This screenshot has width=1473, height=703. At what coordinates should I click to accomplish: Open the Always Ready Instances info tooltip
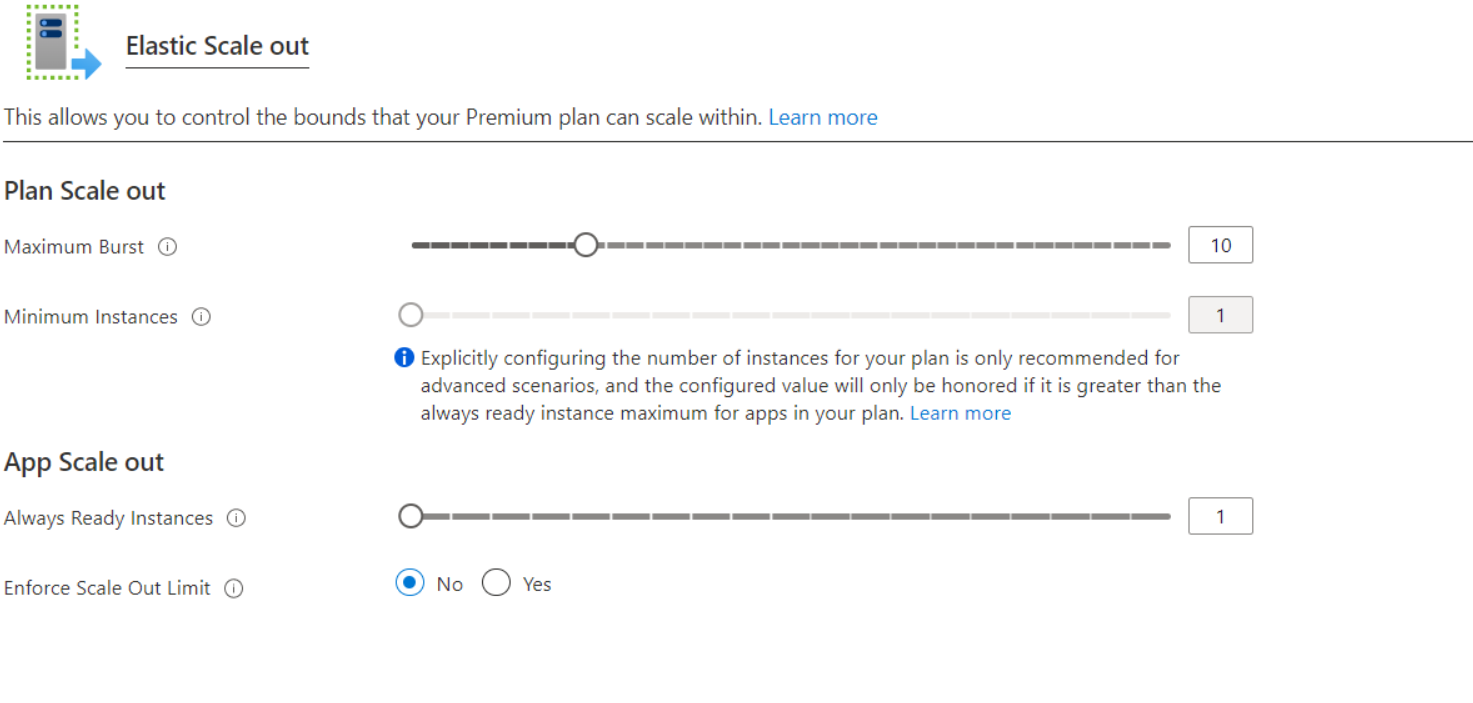pos(236,518)
